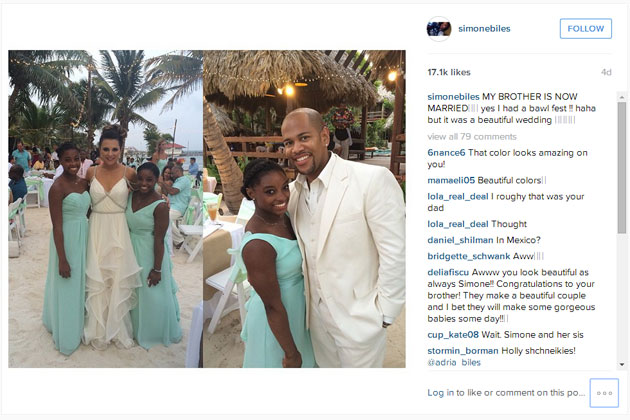Viewport: 630px width, 420px height.
Task: Click the 17.1k likes count
Action: point(449,72)
